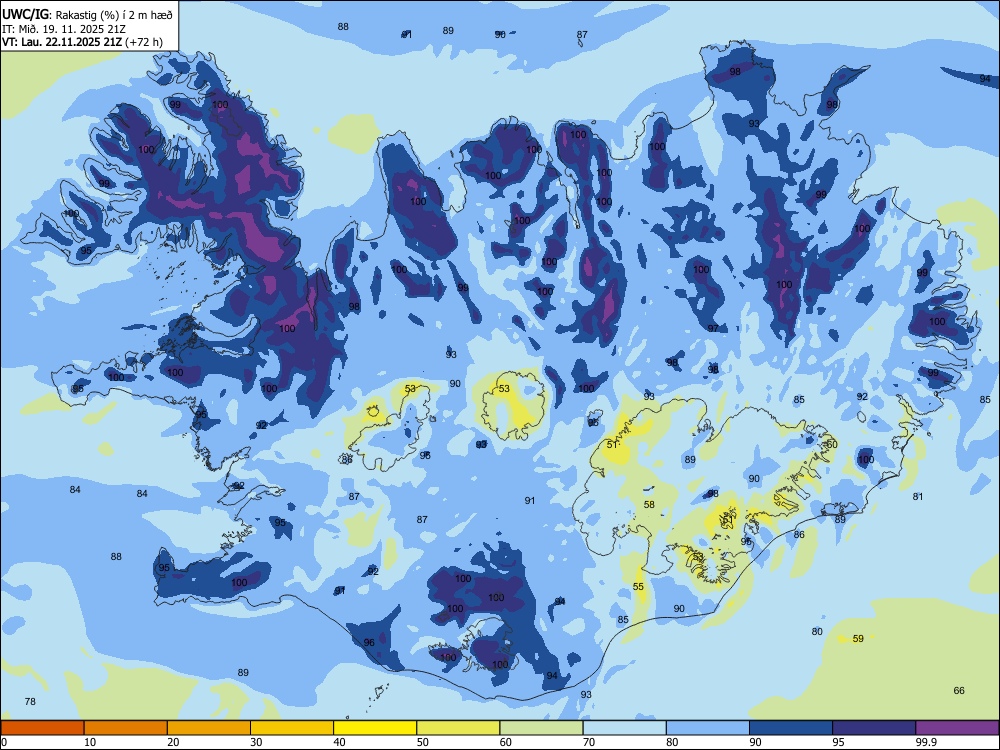The height and width of the screenshot is (750, 1000).
Task: Click the '66' humidity value on the map
Action: [959, 691]
